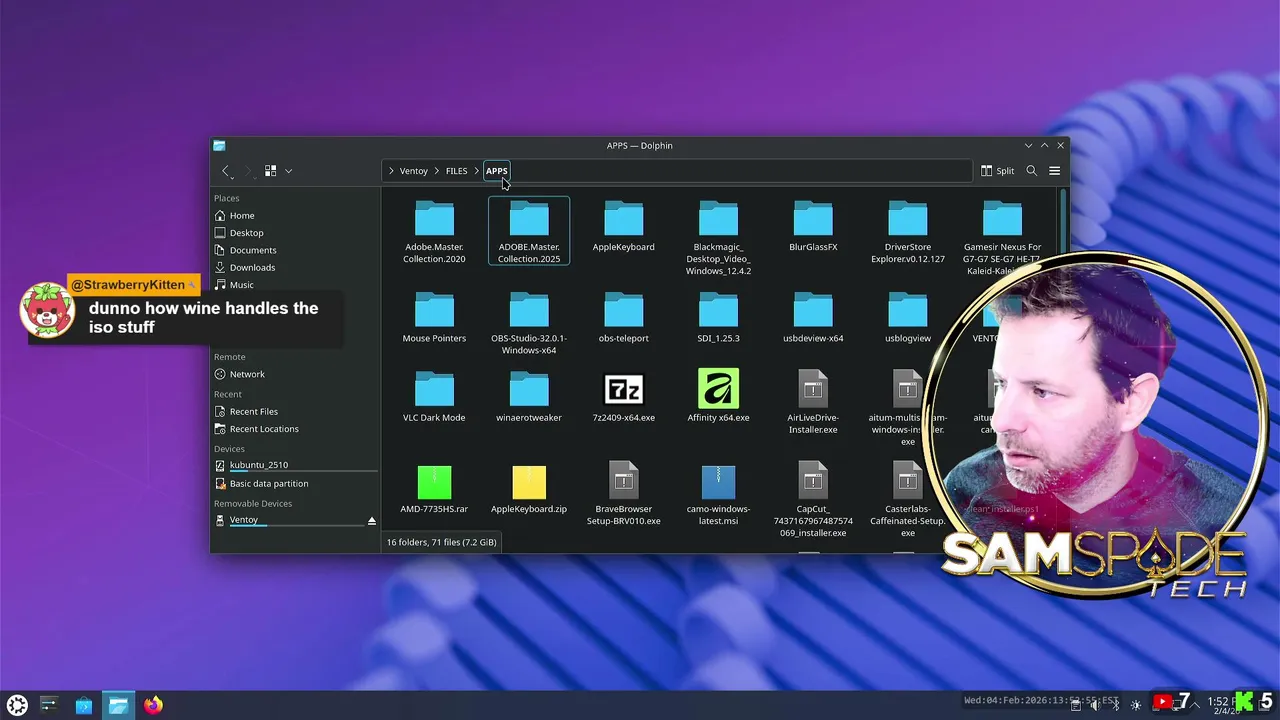The width and height of the screenshot is (1280, 720).
Task: Select the usblogview folder
Action: [908, 318]
